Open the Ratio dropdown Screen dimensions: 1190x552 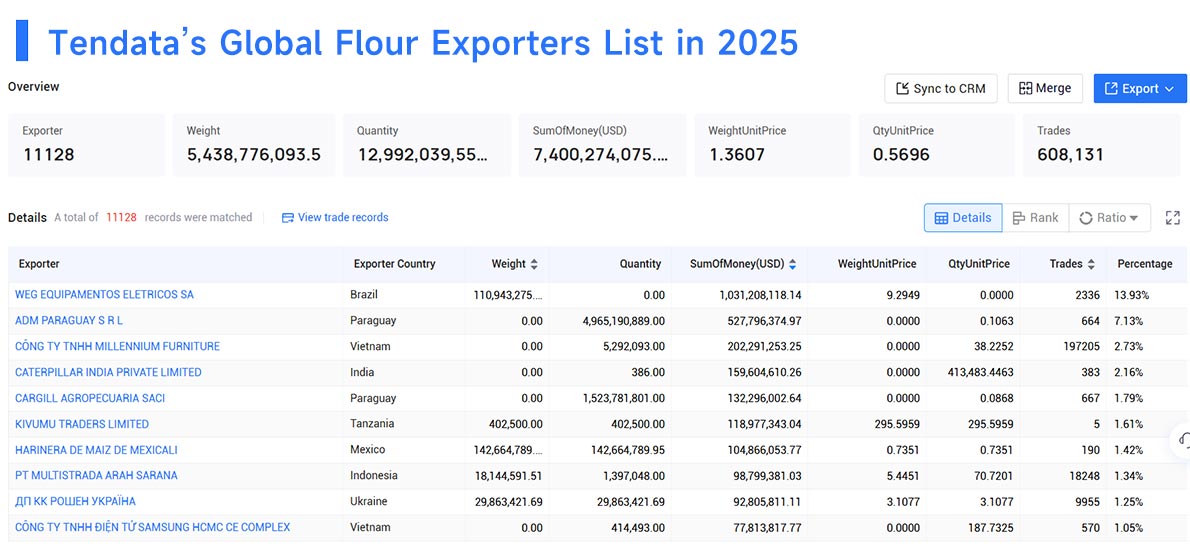tap(1109, 218)
